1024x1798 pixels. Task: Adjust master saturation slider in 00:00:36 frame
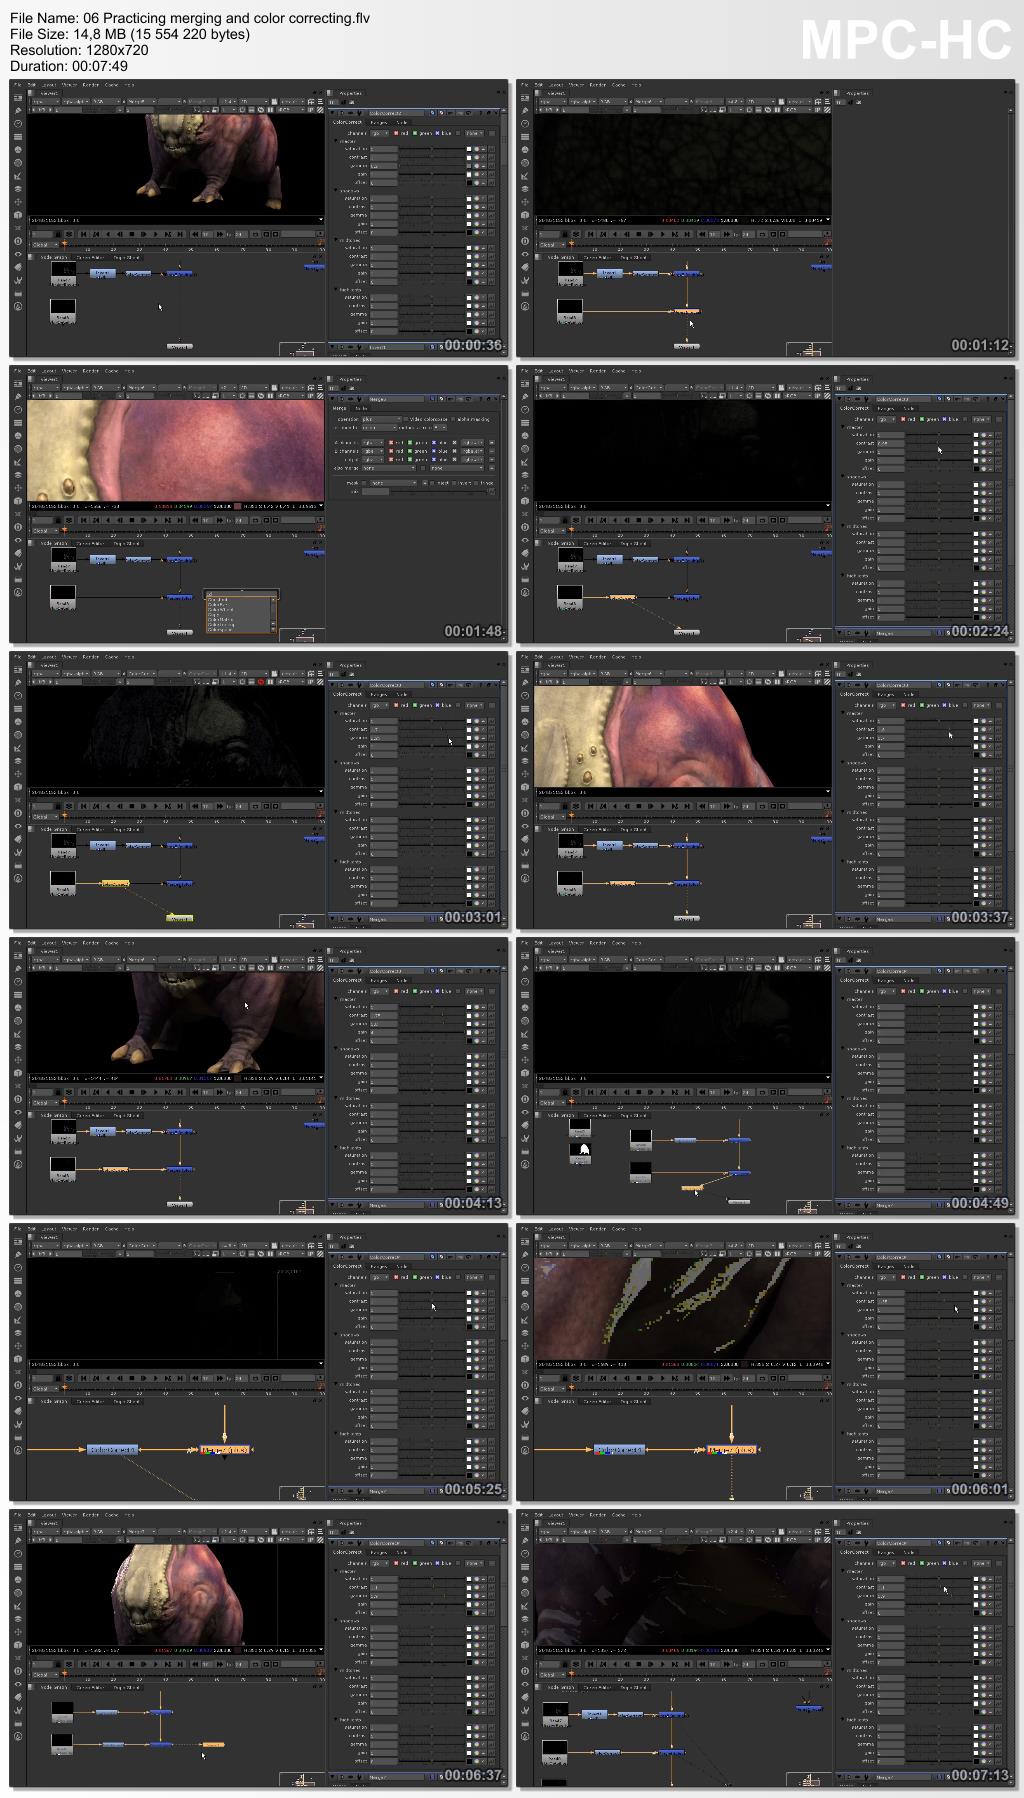pyautogui.click(x=432, y=149)
